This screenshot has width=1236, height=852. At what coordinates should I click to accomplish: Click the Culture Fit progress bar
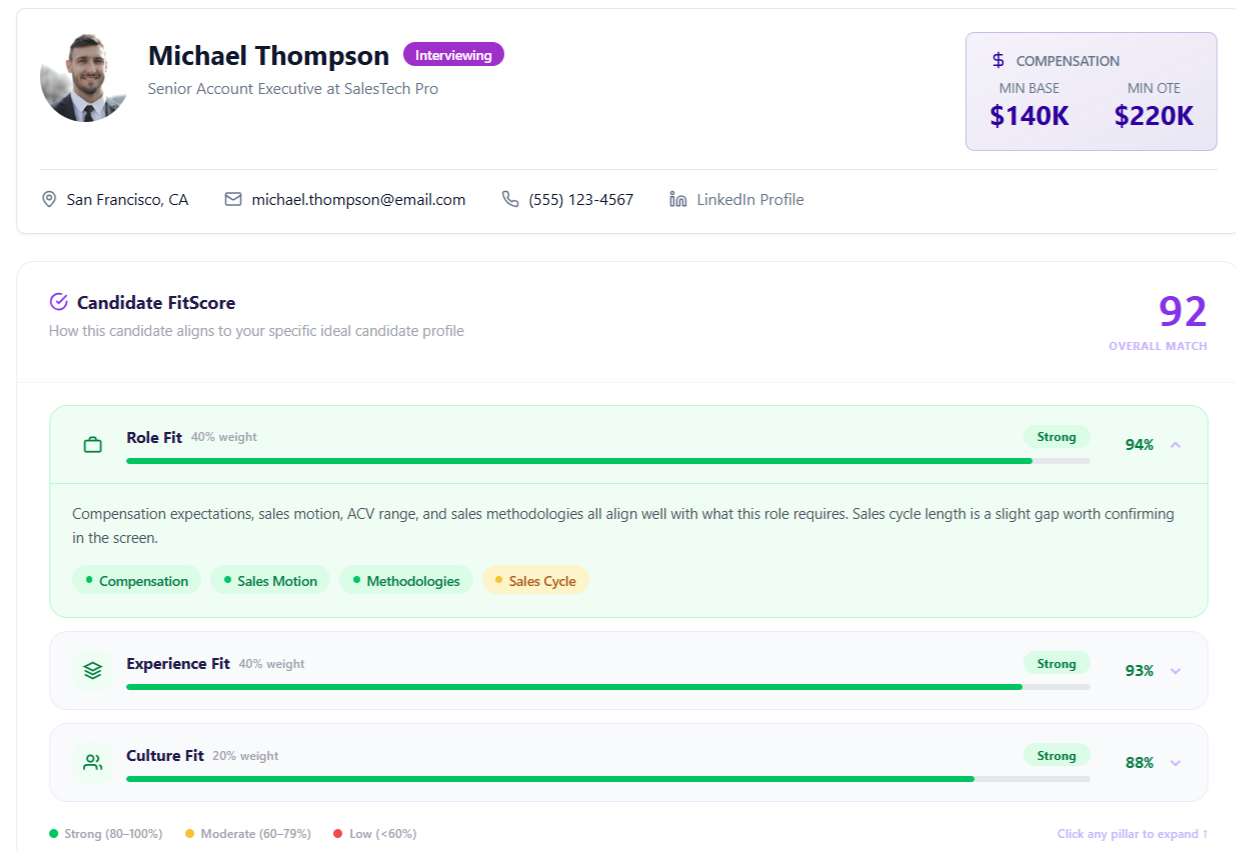point(608,779)
